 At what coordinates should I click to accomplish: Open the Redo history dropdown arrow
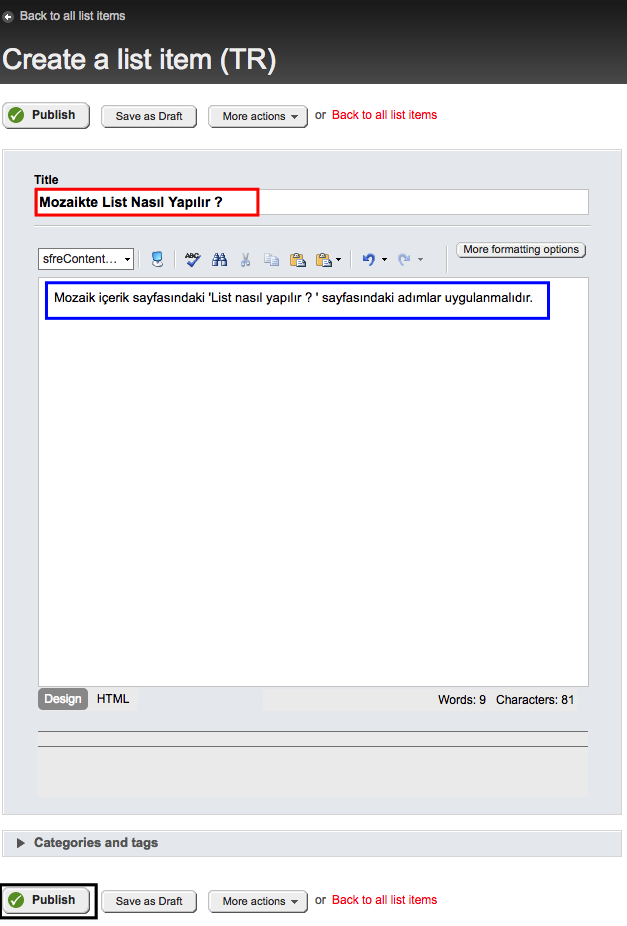420,259
